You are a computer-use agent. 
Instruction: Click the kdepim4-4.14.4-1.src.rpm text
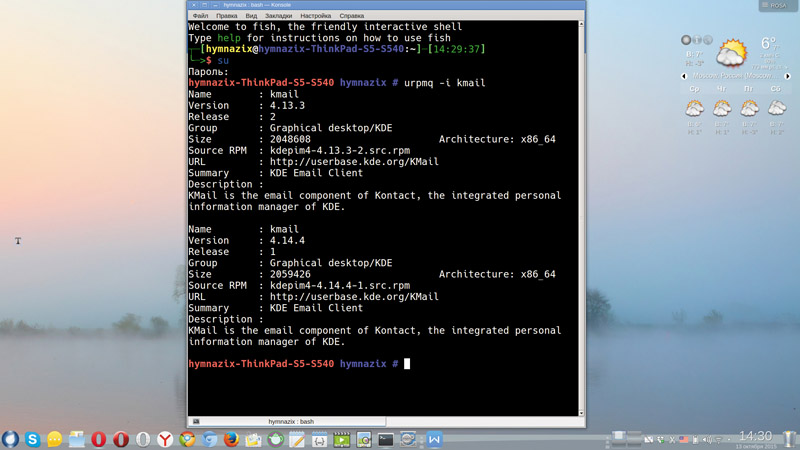coord(340,286)
